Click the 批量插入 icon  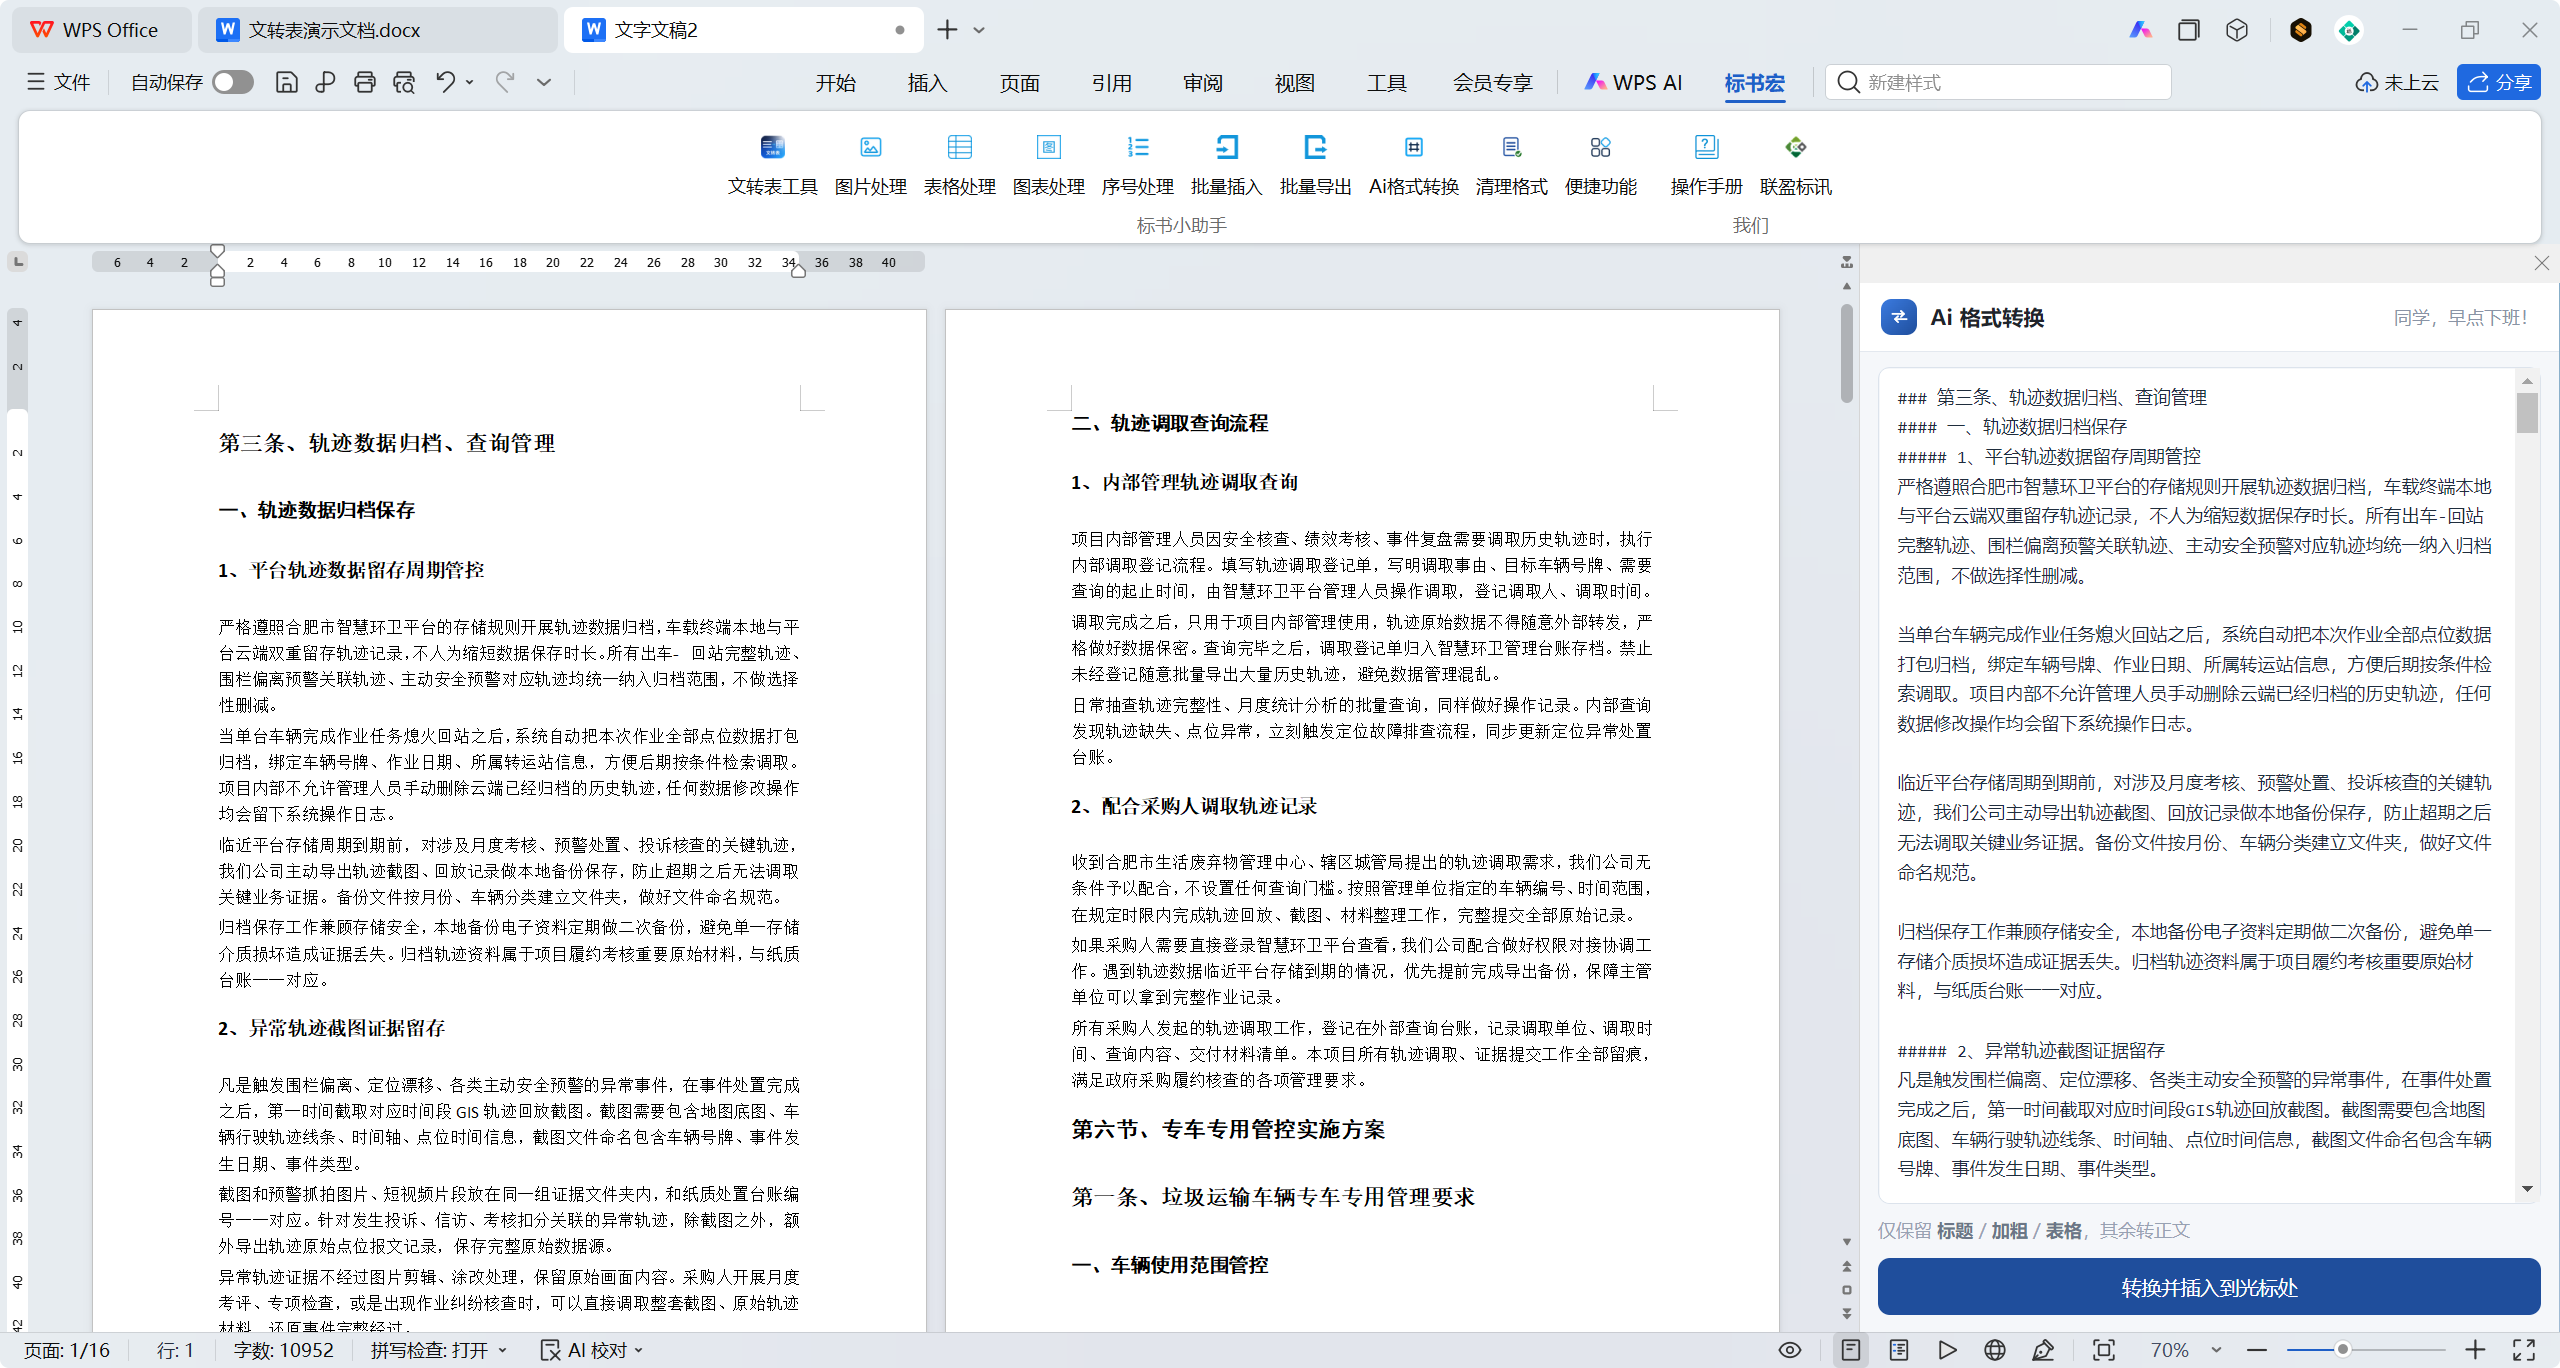pyautogui.click(x=1226, y=148)
